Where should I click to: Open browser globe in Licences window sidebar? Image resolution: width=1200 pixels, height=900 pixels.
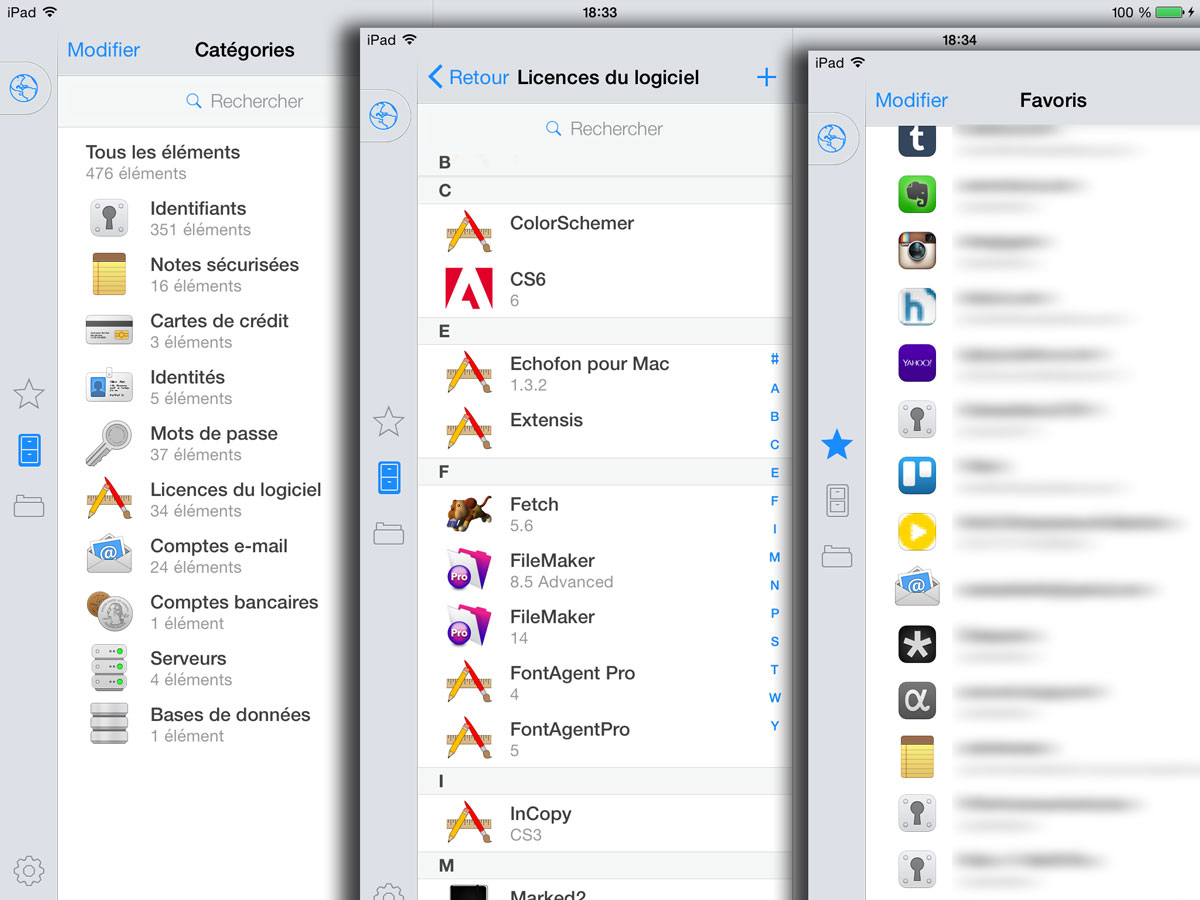click(384, 117)
